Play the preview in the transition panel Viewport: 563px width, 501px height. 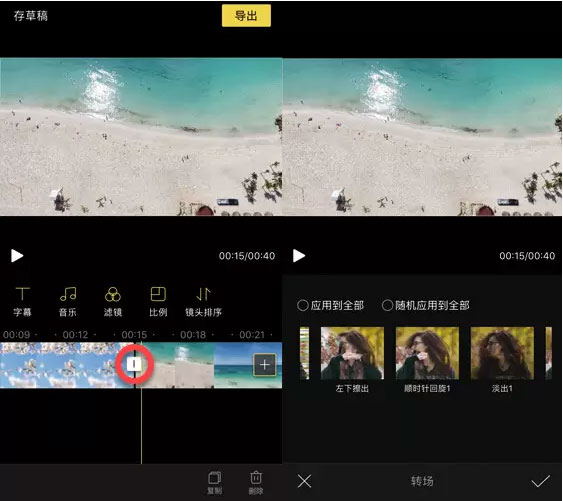[299, 256]
